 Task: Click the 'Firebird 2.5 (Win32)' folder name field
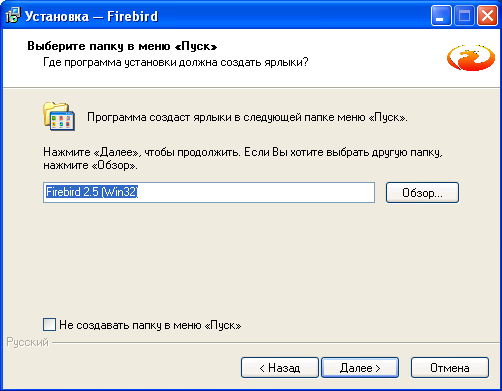point(209,192)
